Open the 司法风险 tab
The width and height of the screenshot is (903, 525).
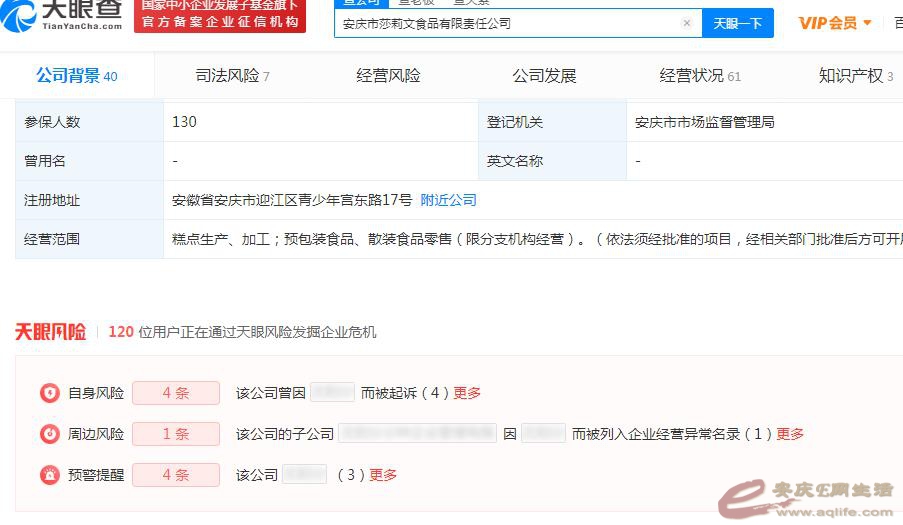tap(232, 76)
